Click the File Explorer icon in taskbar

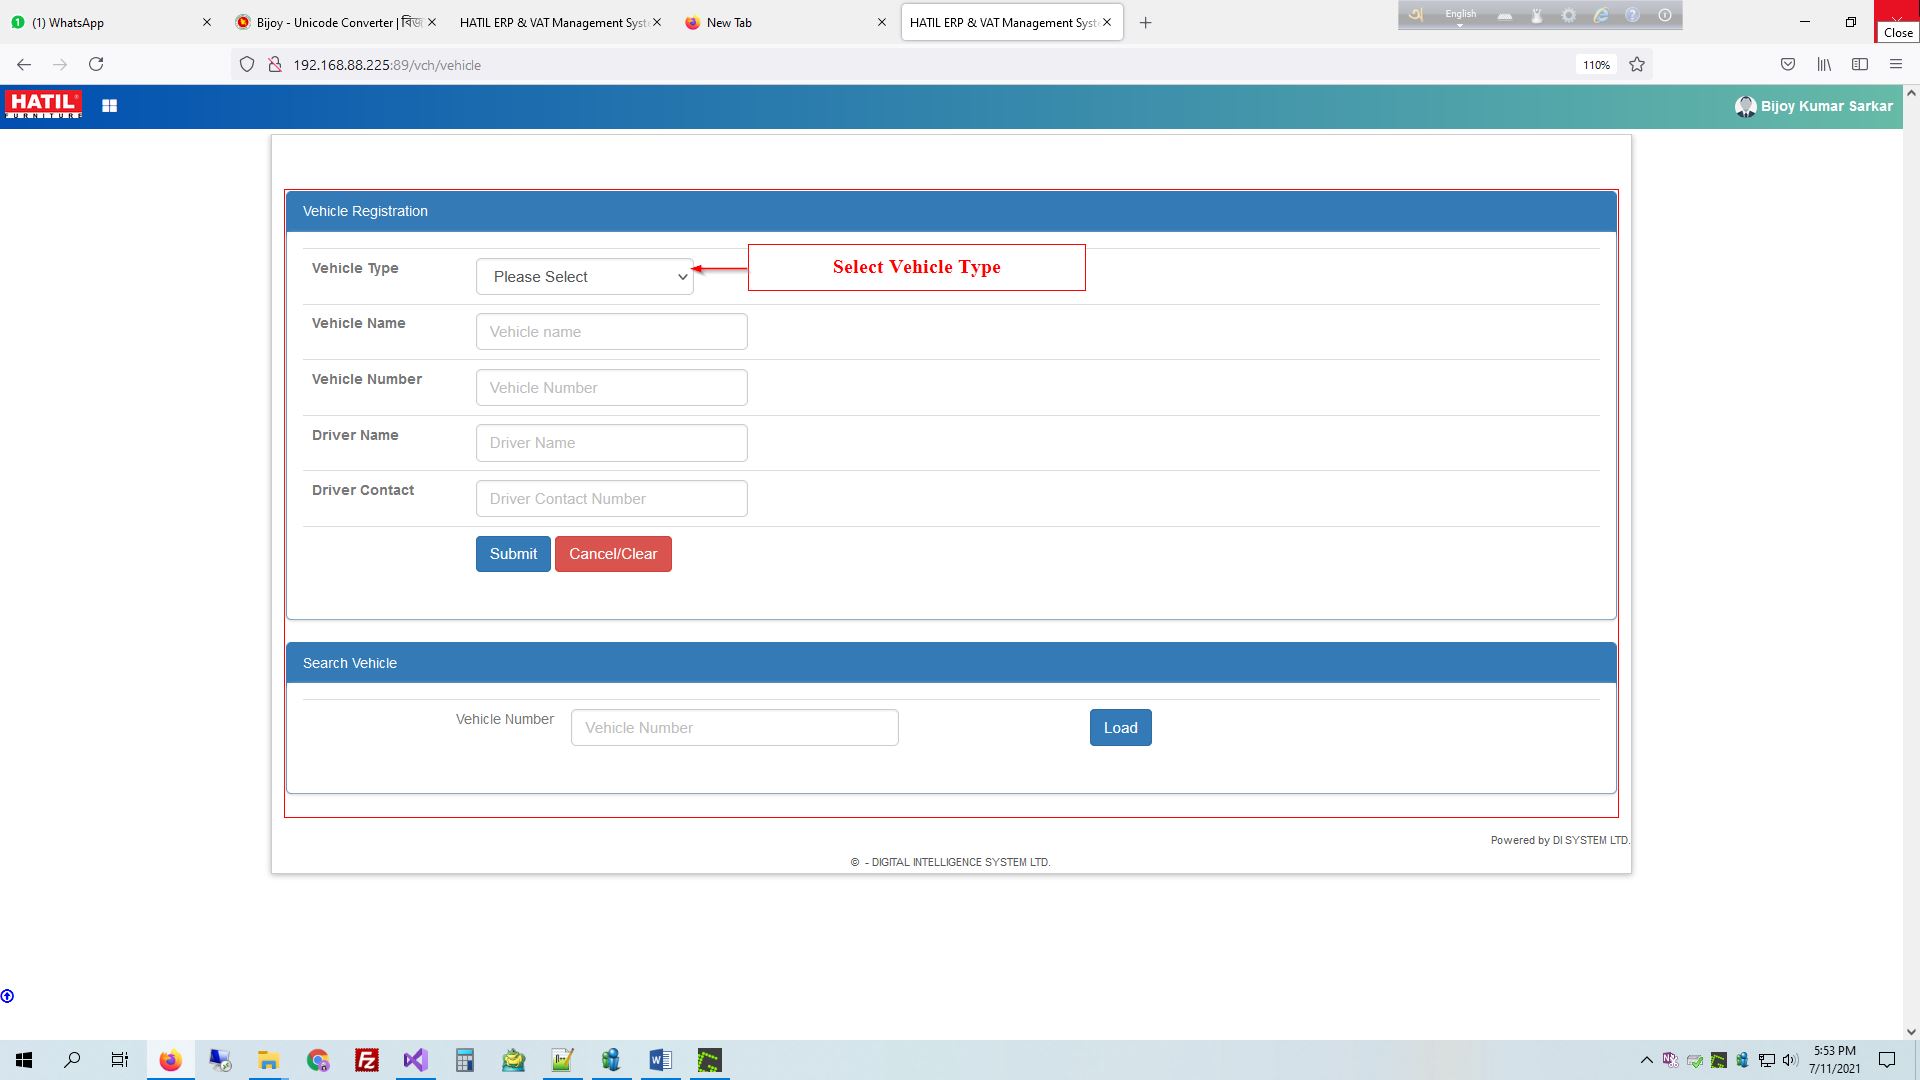269,1060
